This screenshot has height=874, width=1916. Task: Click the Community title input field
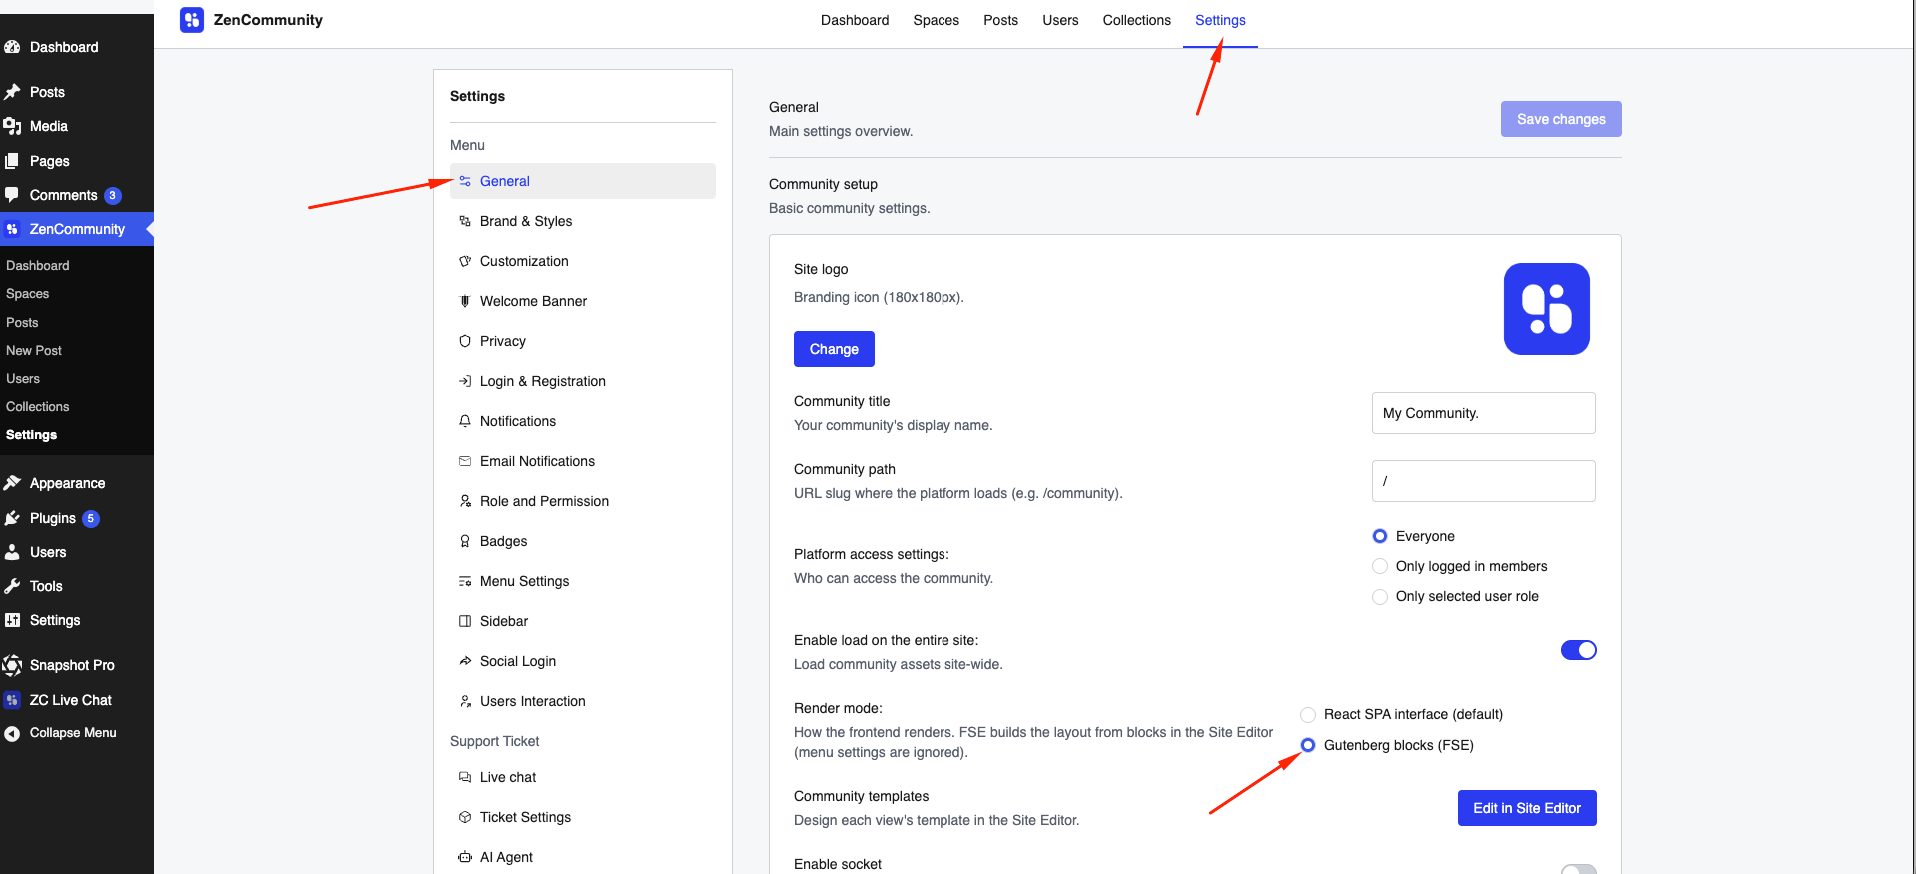[1484, 413]
